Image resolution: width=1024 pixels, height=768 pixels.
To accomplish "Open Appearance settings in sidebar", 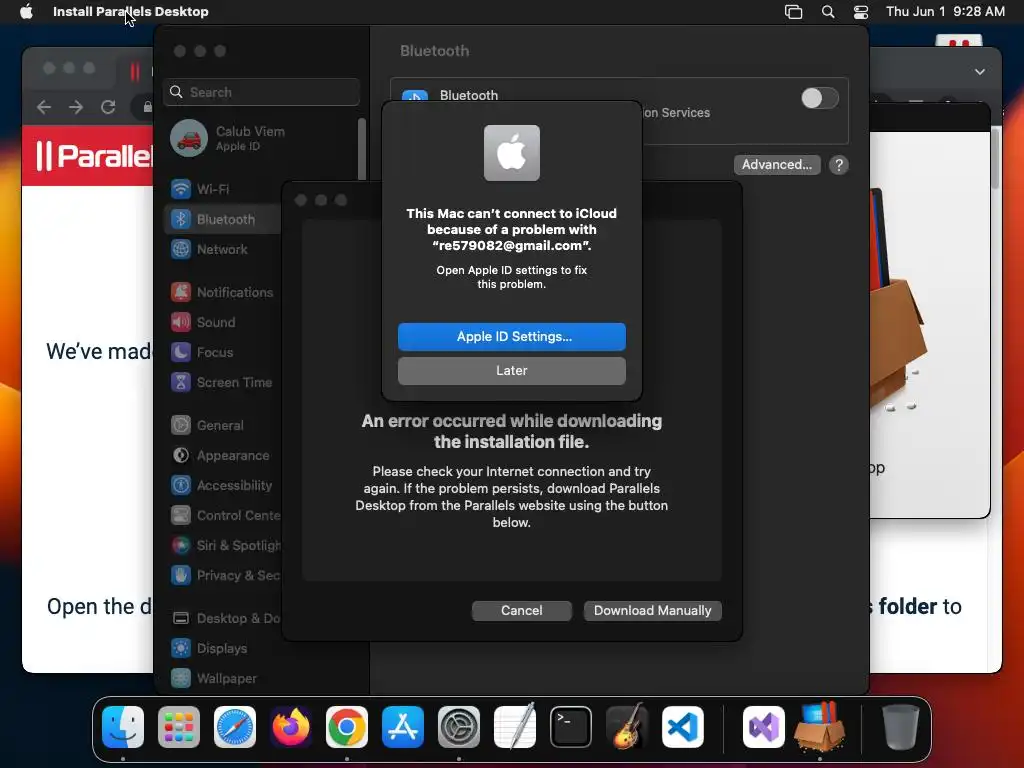I will pos(222,456).
